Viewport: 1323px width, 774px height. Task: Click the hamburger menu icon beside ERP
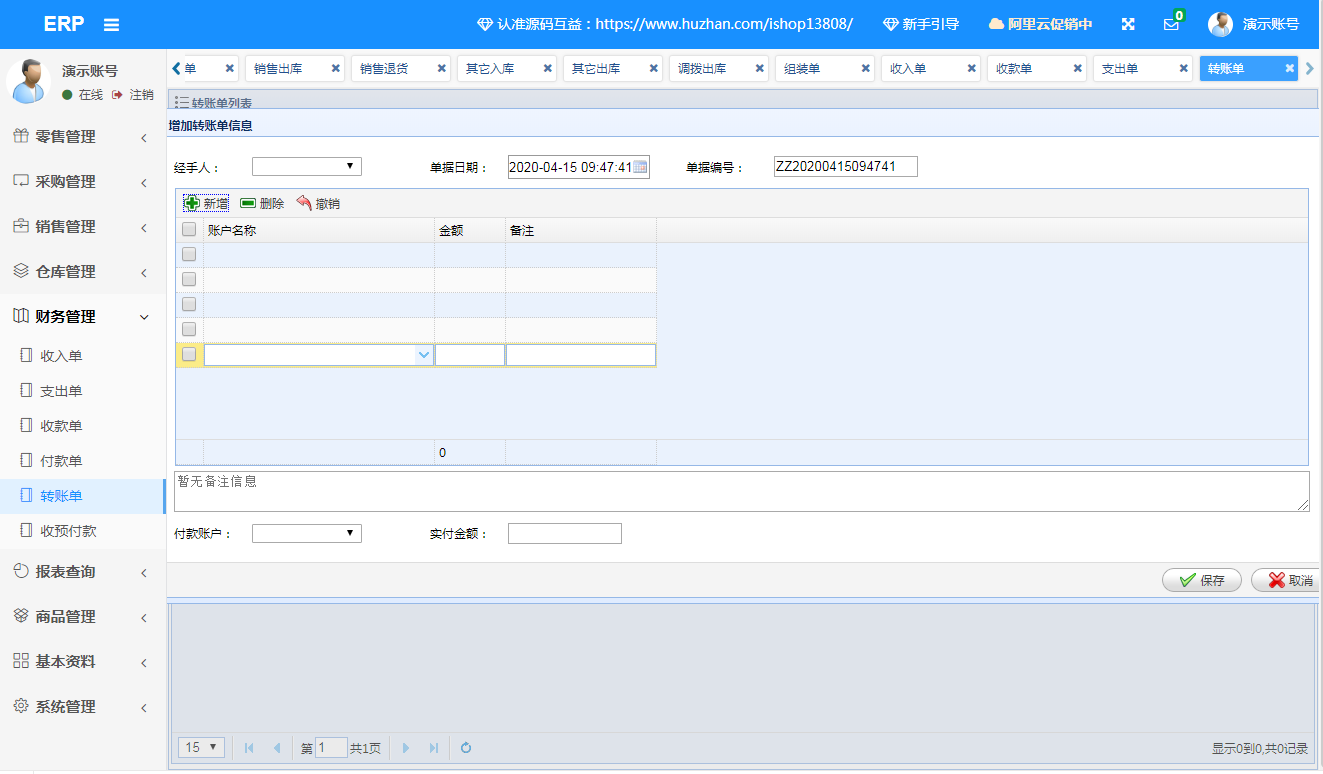111,24
